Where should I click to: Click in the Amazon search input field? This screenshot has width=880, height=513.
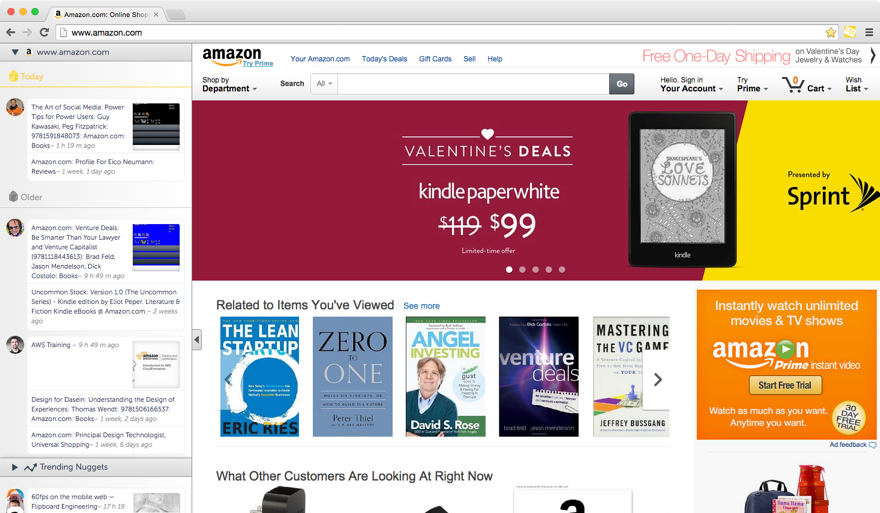473,84
